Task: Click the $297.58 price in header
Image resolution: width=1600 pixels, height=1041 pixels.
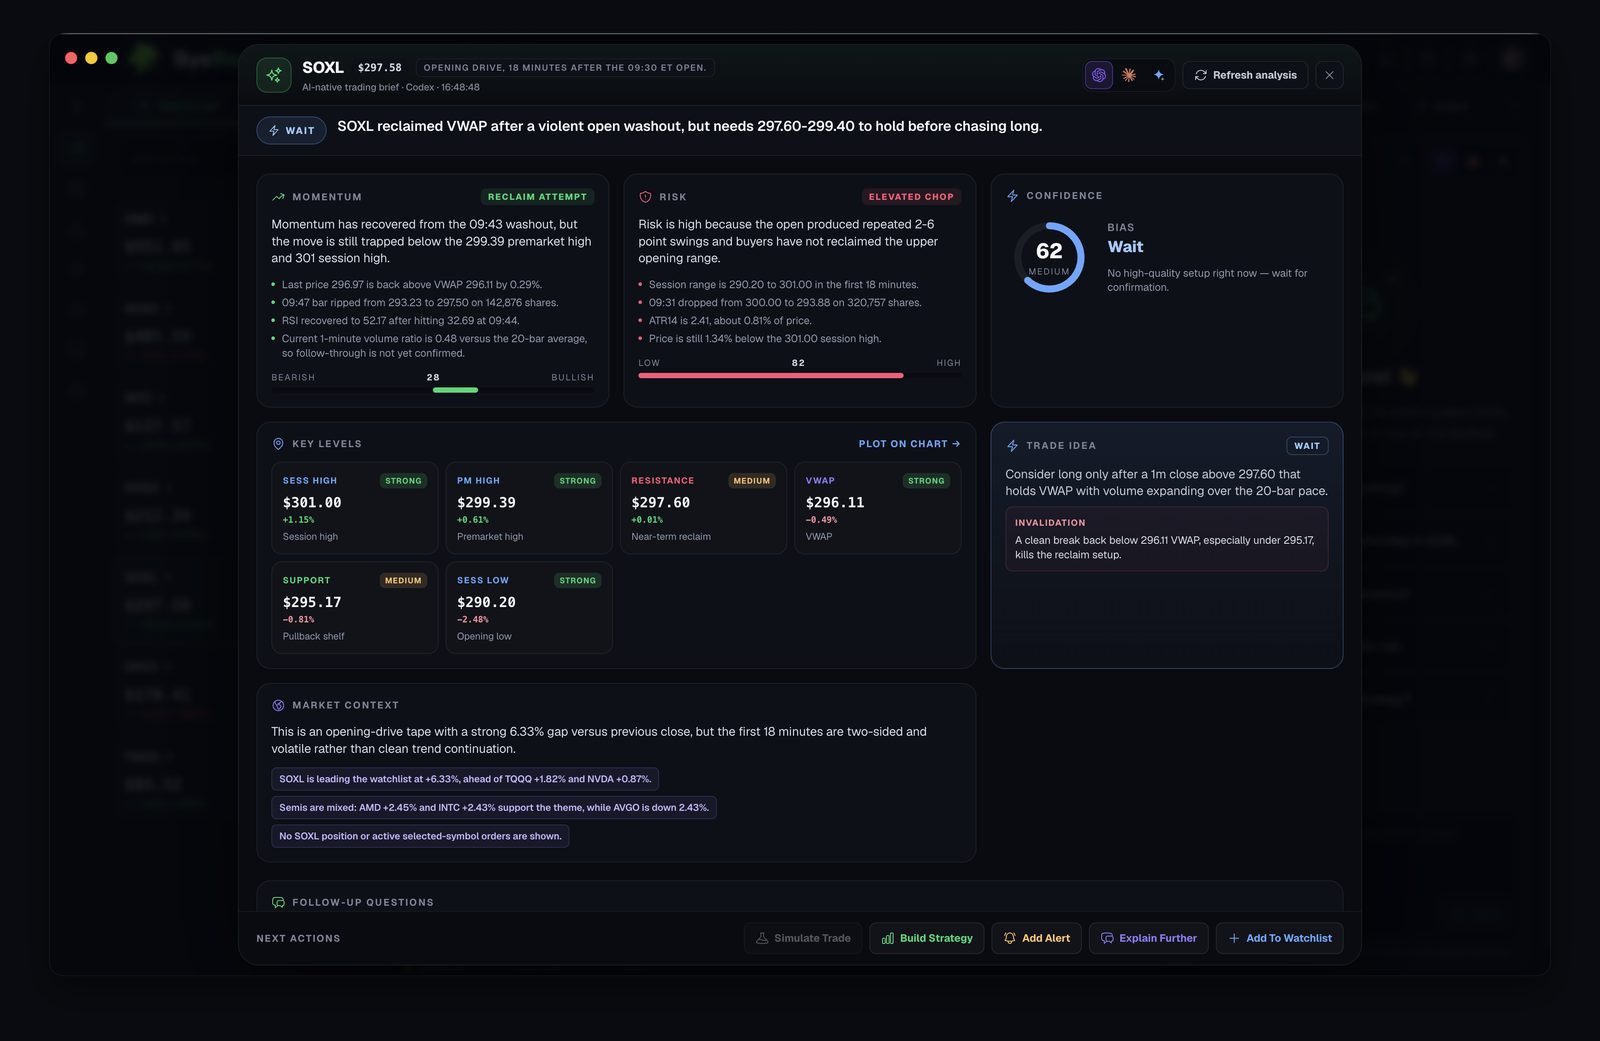Action: coord(380,68)
